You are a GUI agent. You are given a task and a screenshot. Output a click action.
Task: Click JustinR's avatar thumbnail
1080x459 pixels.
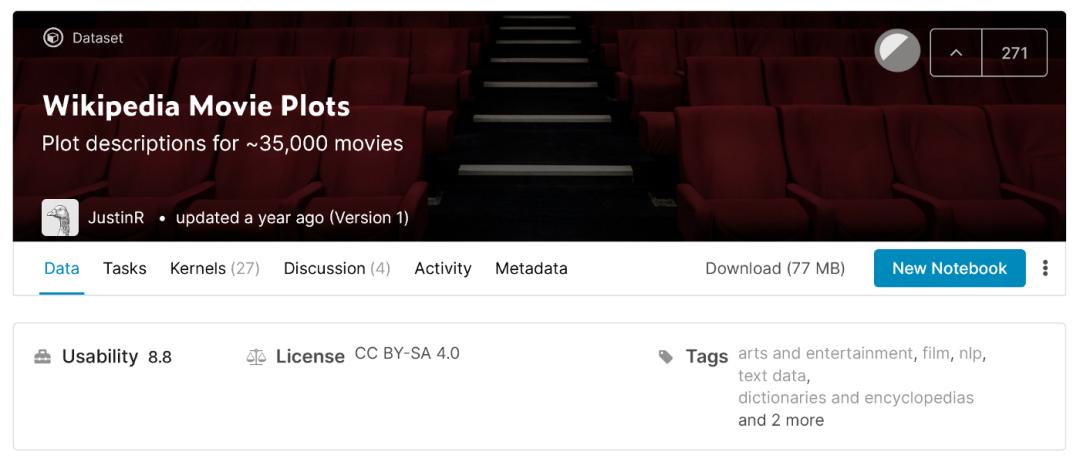tap(60, 217)
